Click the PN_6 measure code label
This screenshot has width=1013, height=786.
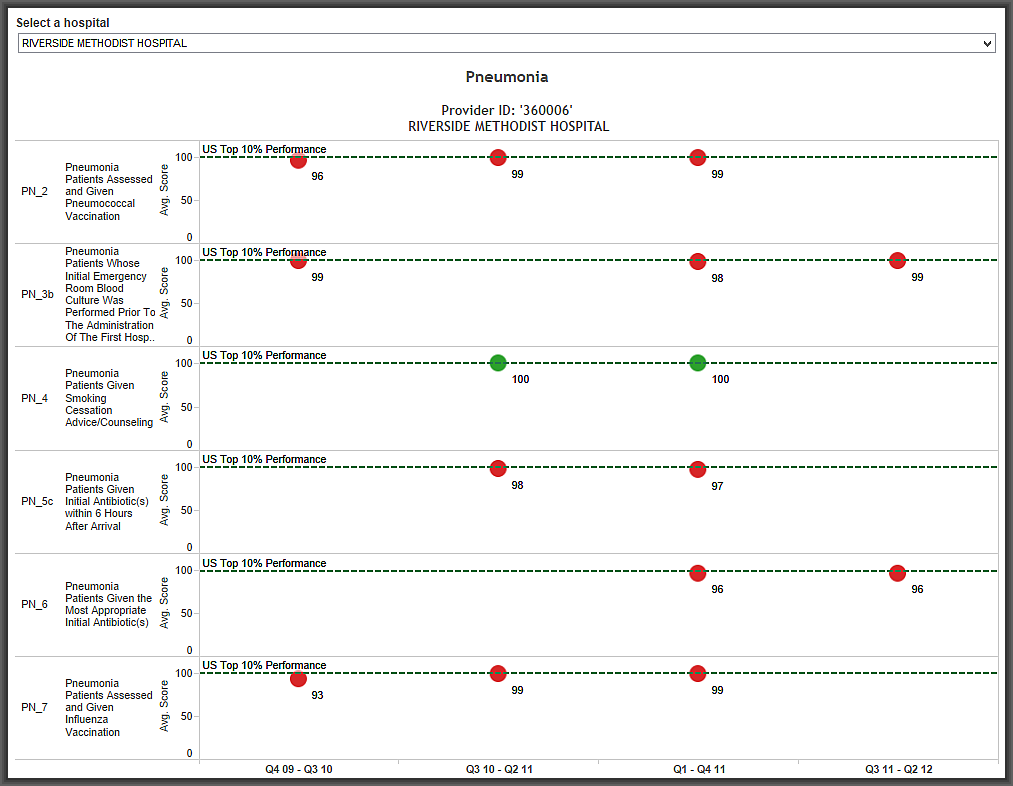click(x=34, y=605)
